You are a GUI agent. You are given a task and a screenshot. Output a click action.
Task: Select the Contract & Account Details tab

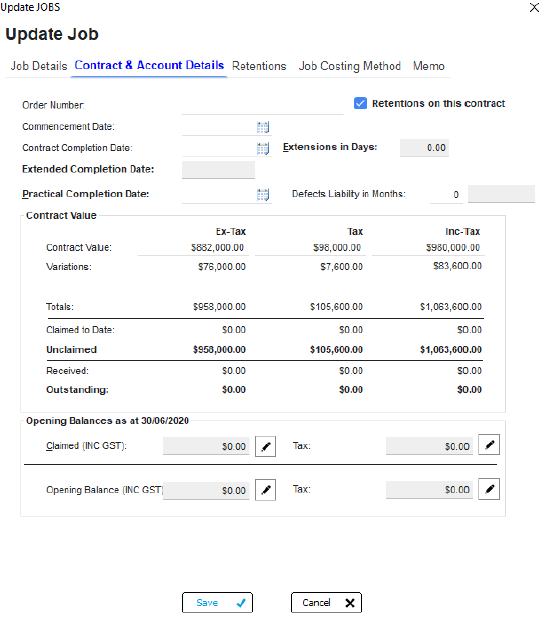pos(149,65)
